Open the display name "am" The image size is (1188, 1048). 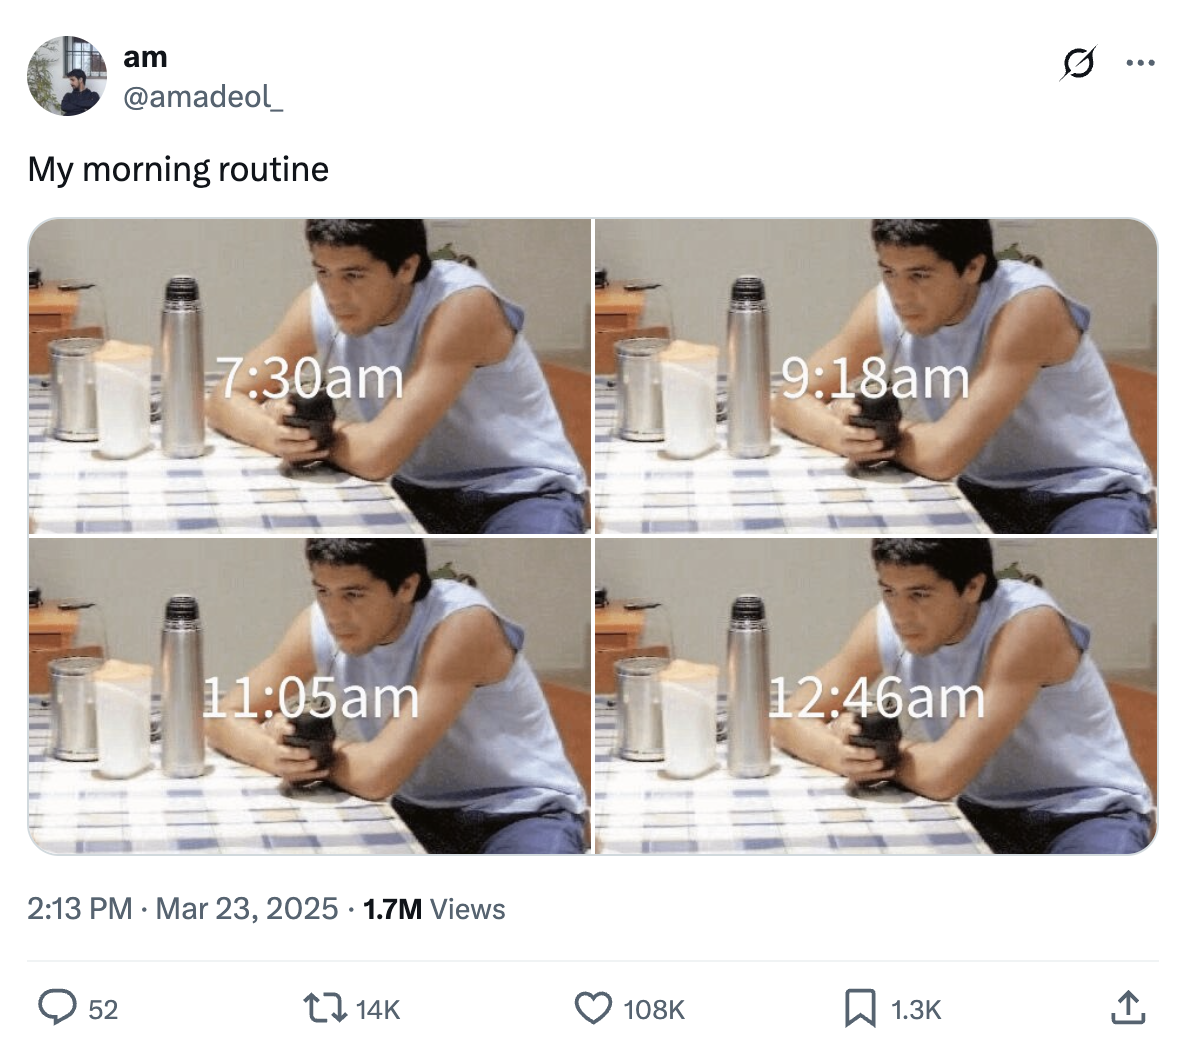coord(145,57)
